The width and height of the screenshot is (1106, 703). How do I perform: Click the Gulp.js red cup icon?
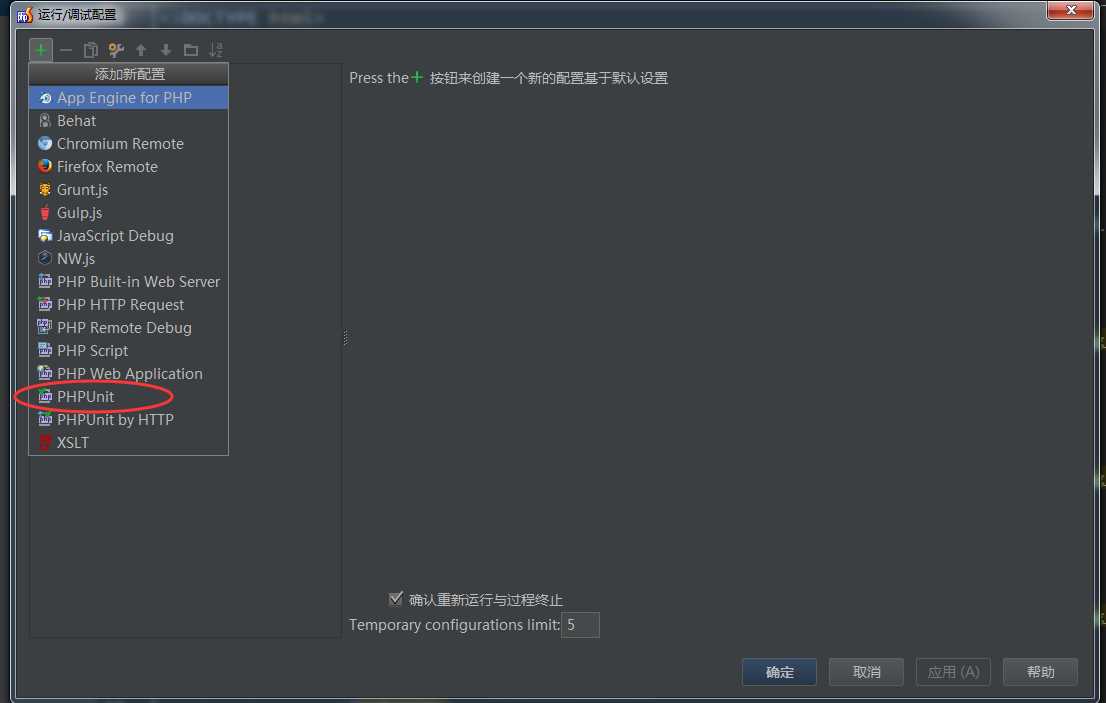click(x=45, y=213)
